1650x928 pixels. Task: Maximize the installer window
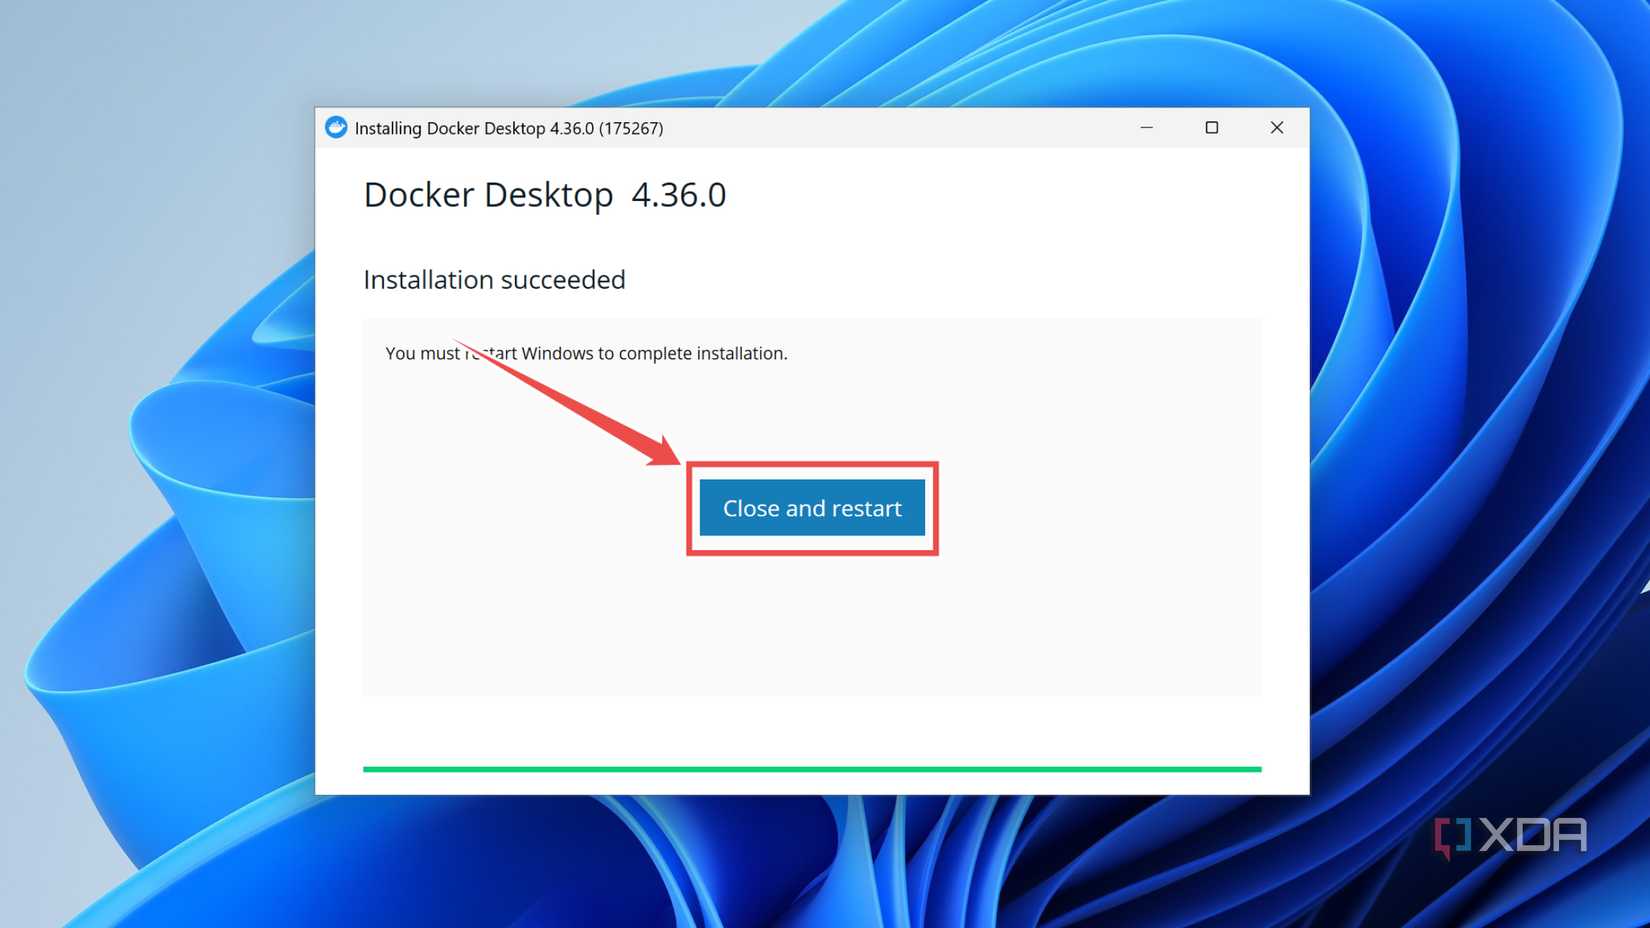point(1212,128)
